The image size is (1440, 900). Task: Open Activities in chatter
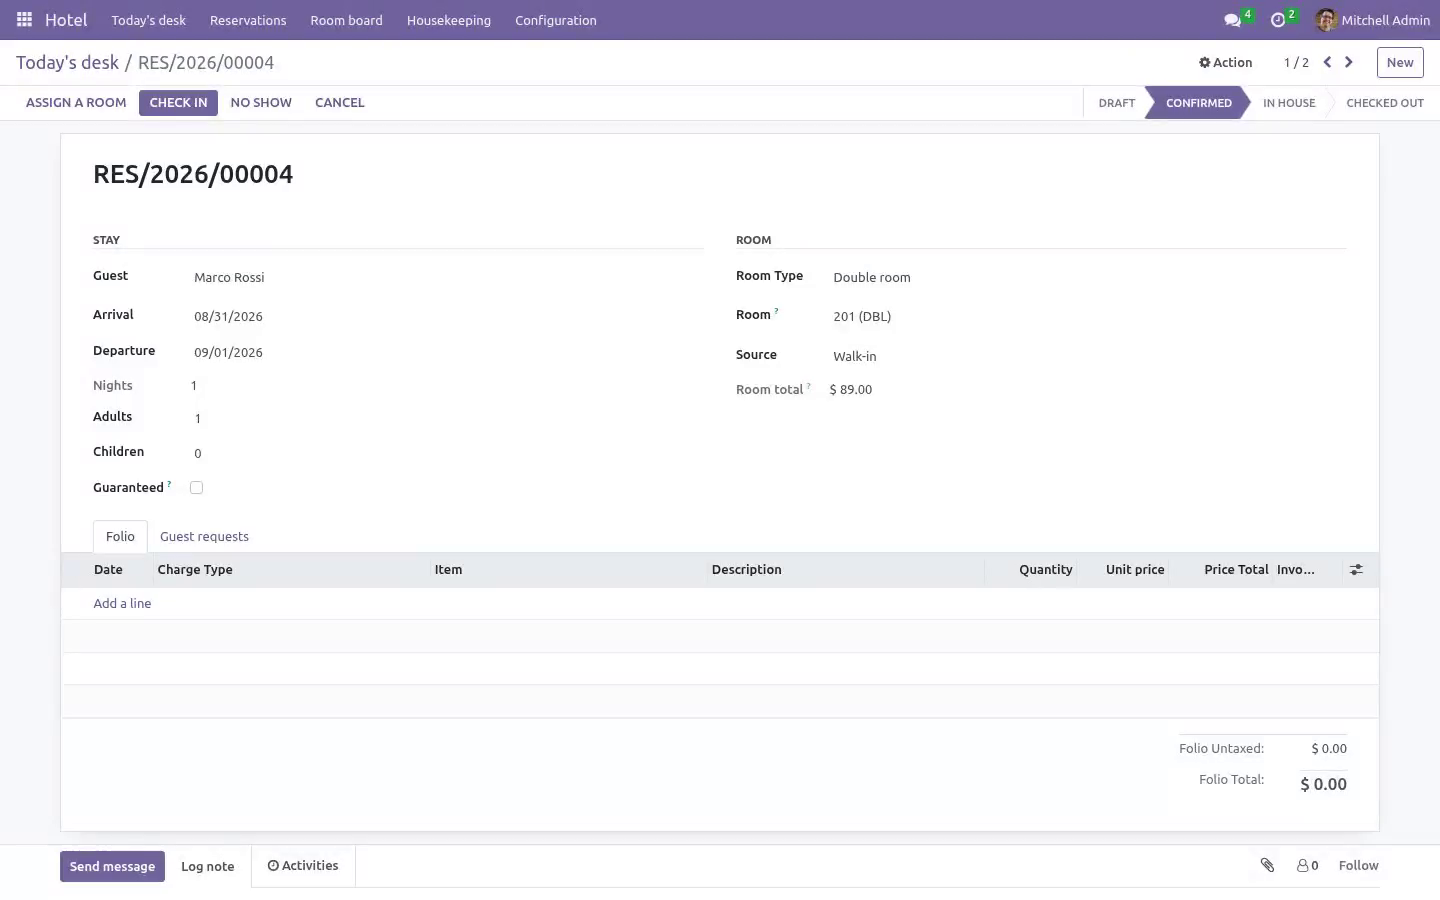tap(303, 866)
